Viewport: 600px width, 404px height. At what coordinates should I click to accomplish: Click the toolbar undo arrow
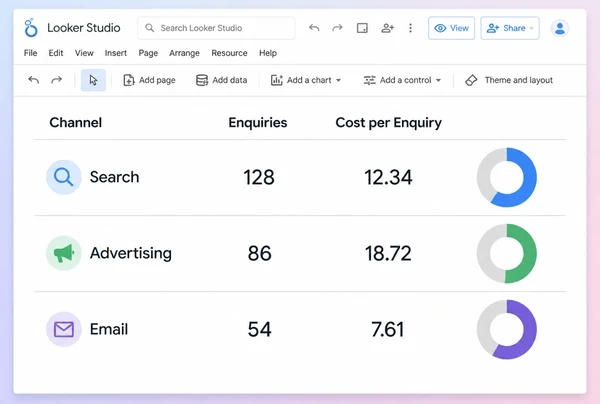point(34,80)
